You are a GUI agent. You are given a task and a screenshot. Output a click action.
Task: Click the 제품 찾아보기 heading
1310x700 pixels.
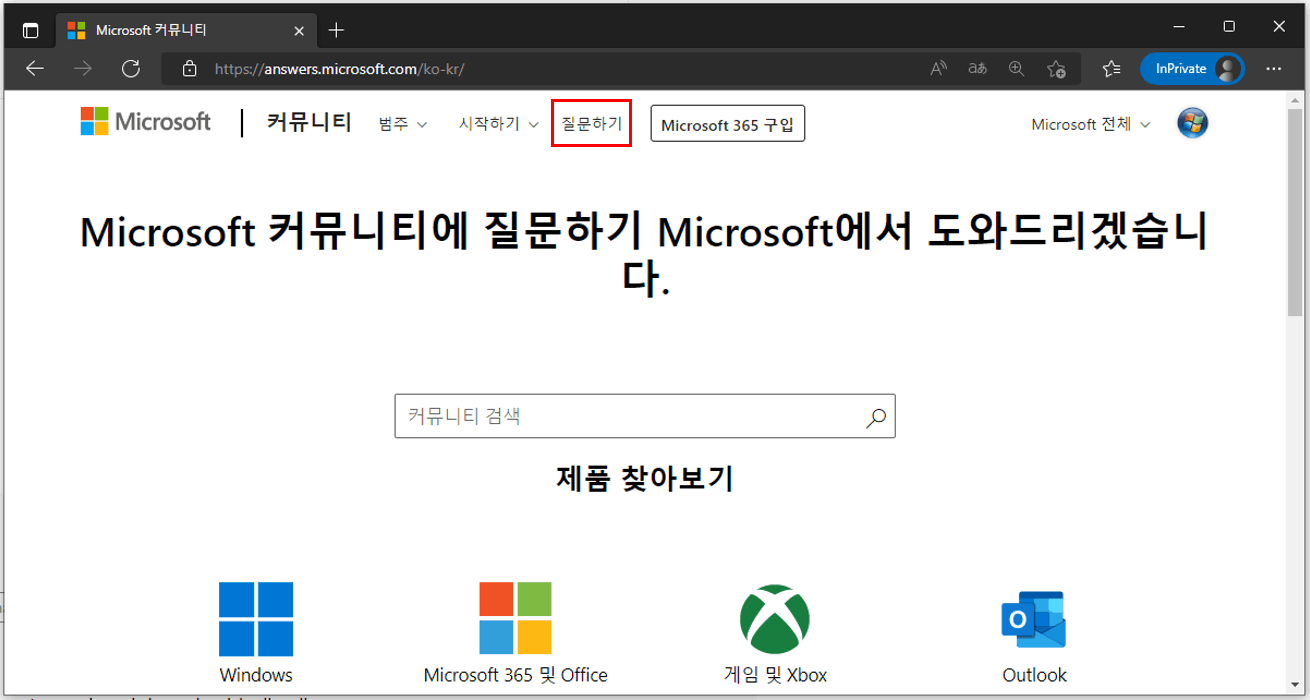645,479
